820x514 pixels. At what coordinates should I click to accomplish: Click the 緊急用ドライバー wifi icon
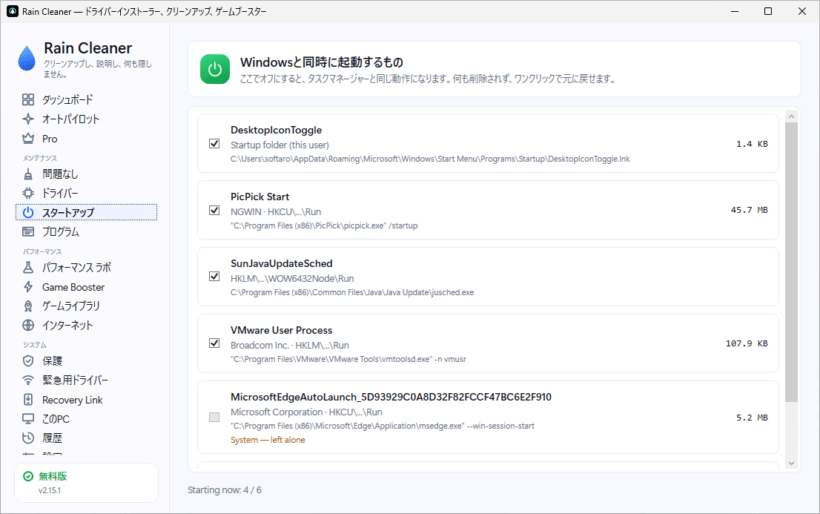[28, 380]
